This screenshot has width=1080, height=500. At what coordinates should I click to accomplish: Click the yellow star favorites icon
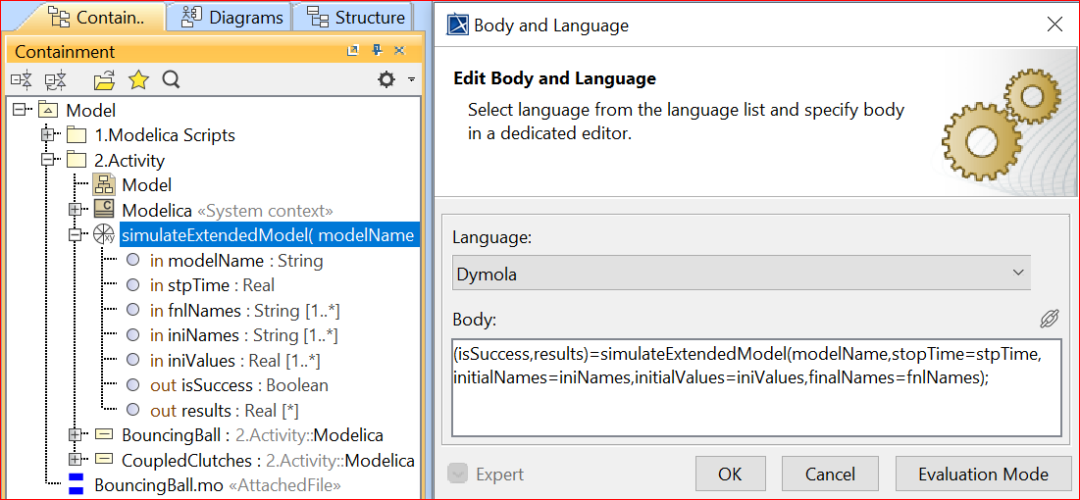(x=138, y=80)
